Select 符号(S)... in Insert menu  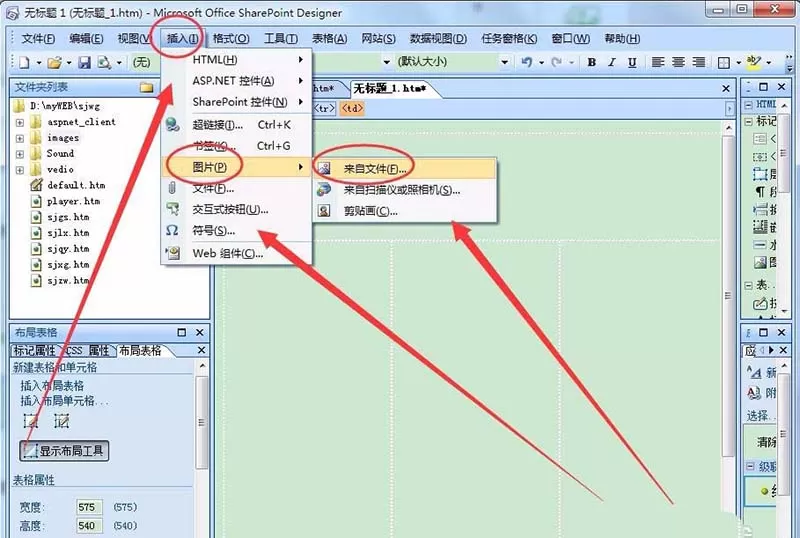[x=236, y=231]
